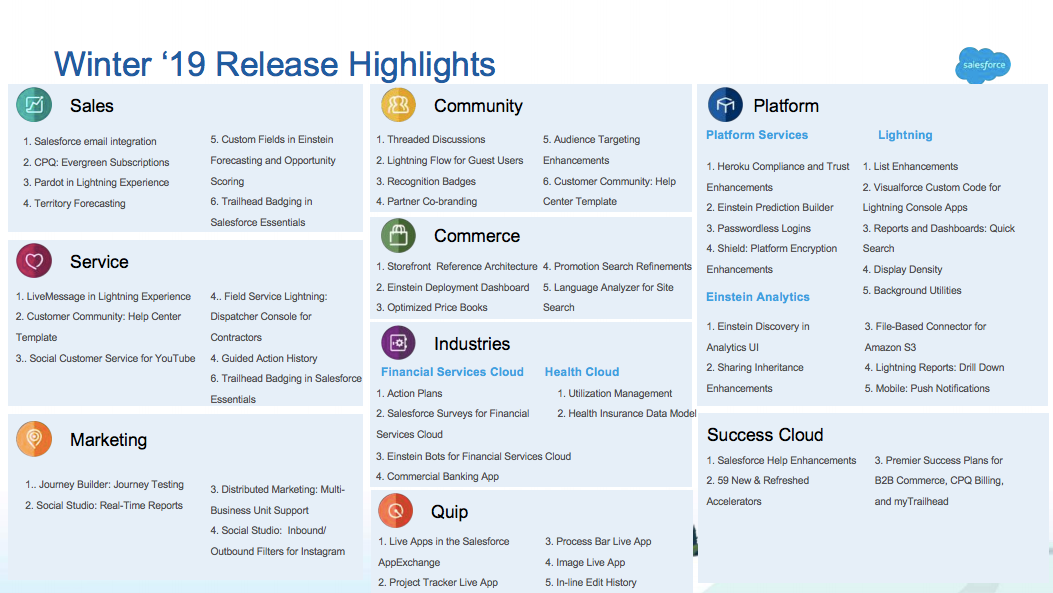
Task: Click the Quip section heading
Action: 449,512
